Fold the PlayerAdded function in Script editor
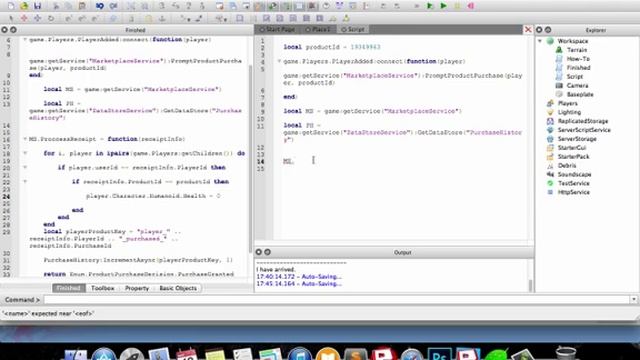640x360 pixels. coord(279,61)
